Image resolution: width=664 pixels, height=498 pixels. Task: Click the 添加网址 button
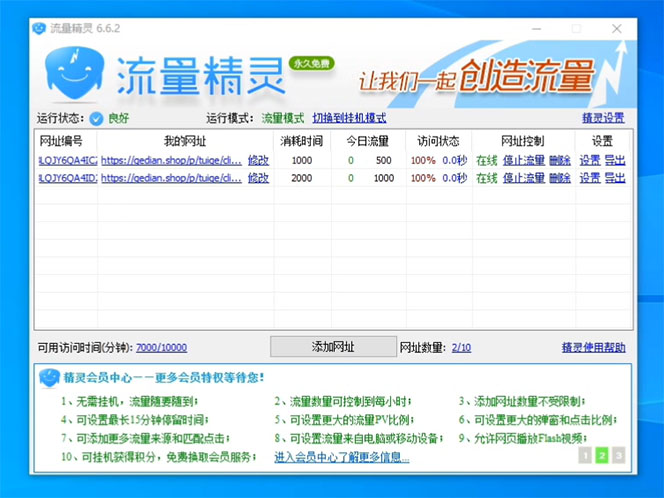tap(332, 347)
